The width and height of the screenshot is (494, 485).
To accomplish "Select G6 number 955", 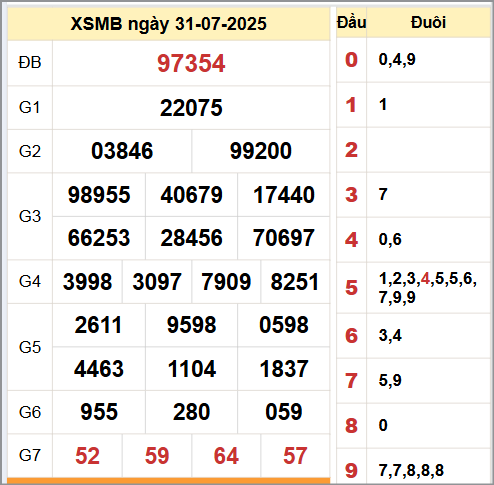I will pyautogui.click(x=99, y=412).
